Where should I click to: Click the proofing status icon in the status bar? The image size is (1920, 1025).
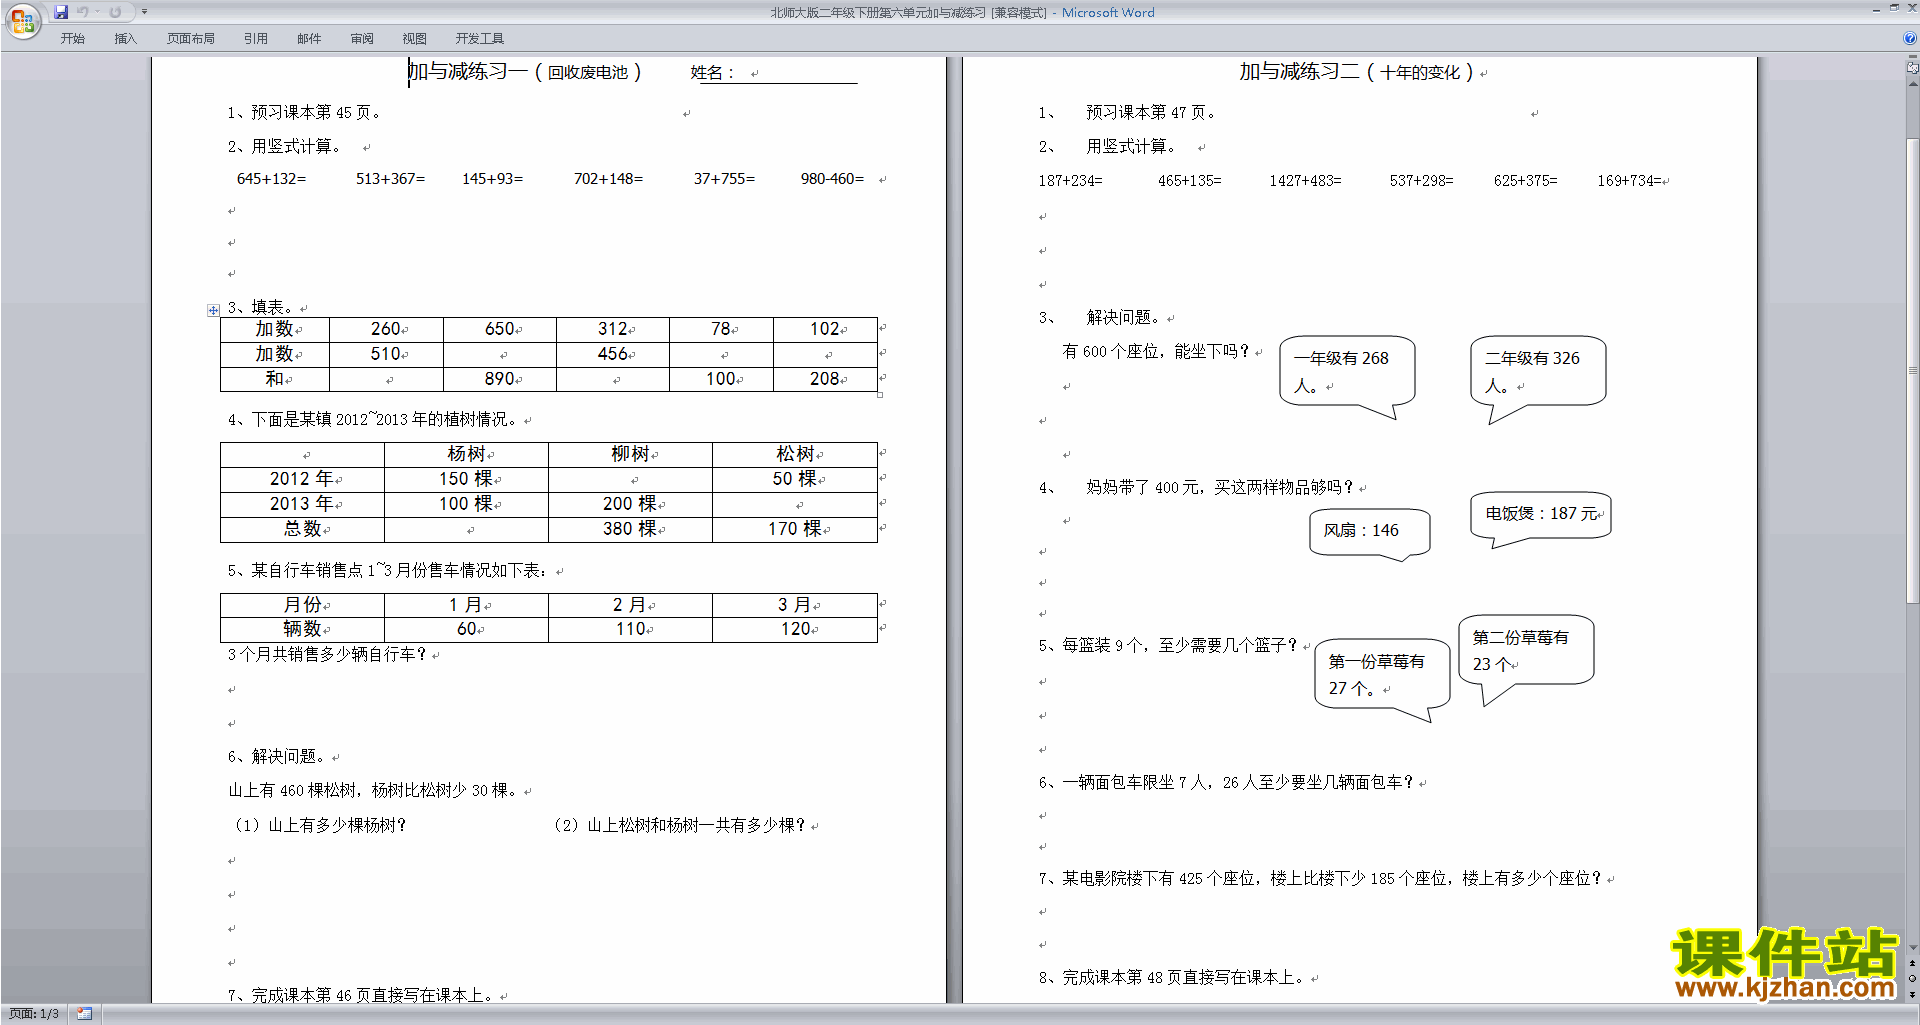(85, 1014)
